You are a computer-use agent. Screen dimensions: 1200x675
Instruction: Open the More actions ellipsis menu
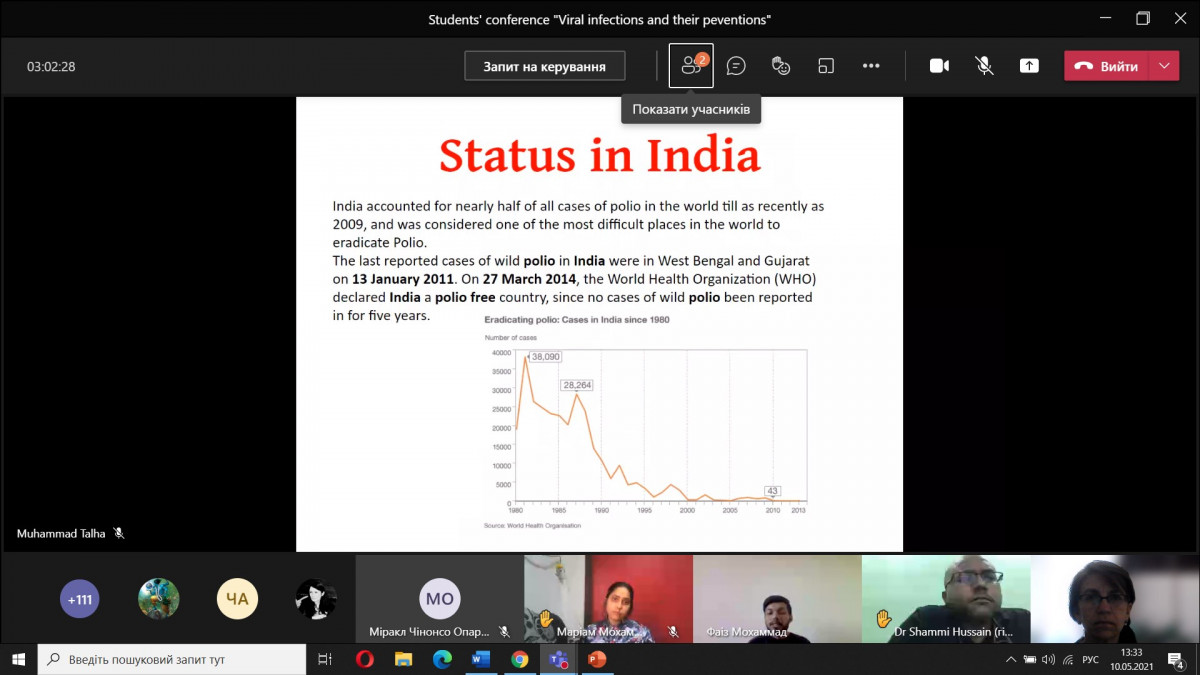pos(871,66)
